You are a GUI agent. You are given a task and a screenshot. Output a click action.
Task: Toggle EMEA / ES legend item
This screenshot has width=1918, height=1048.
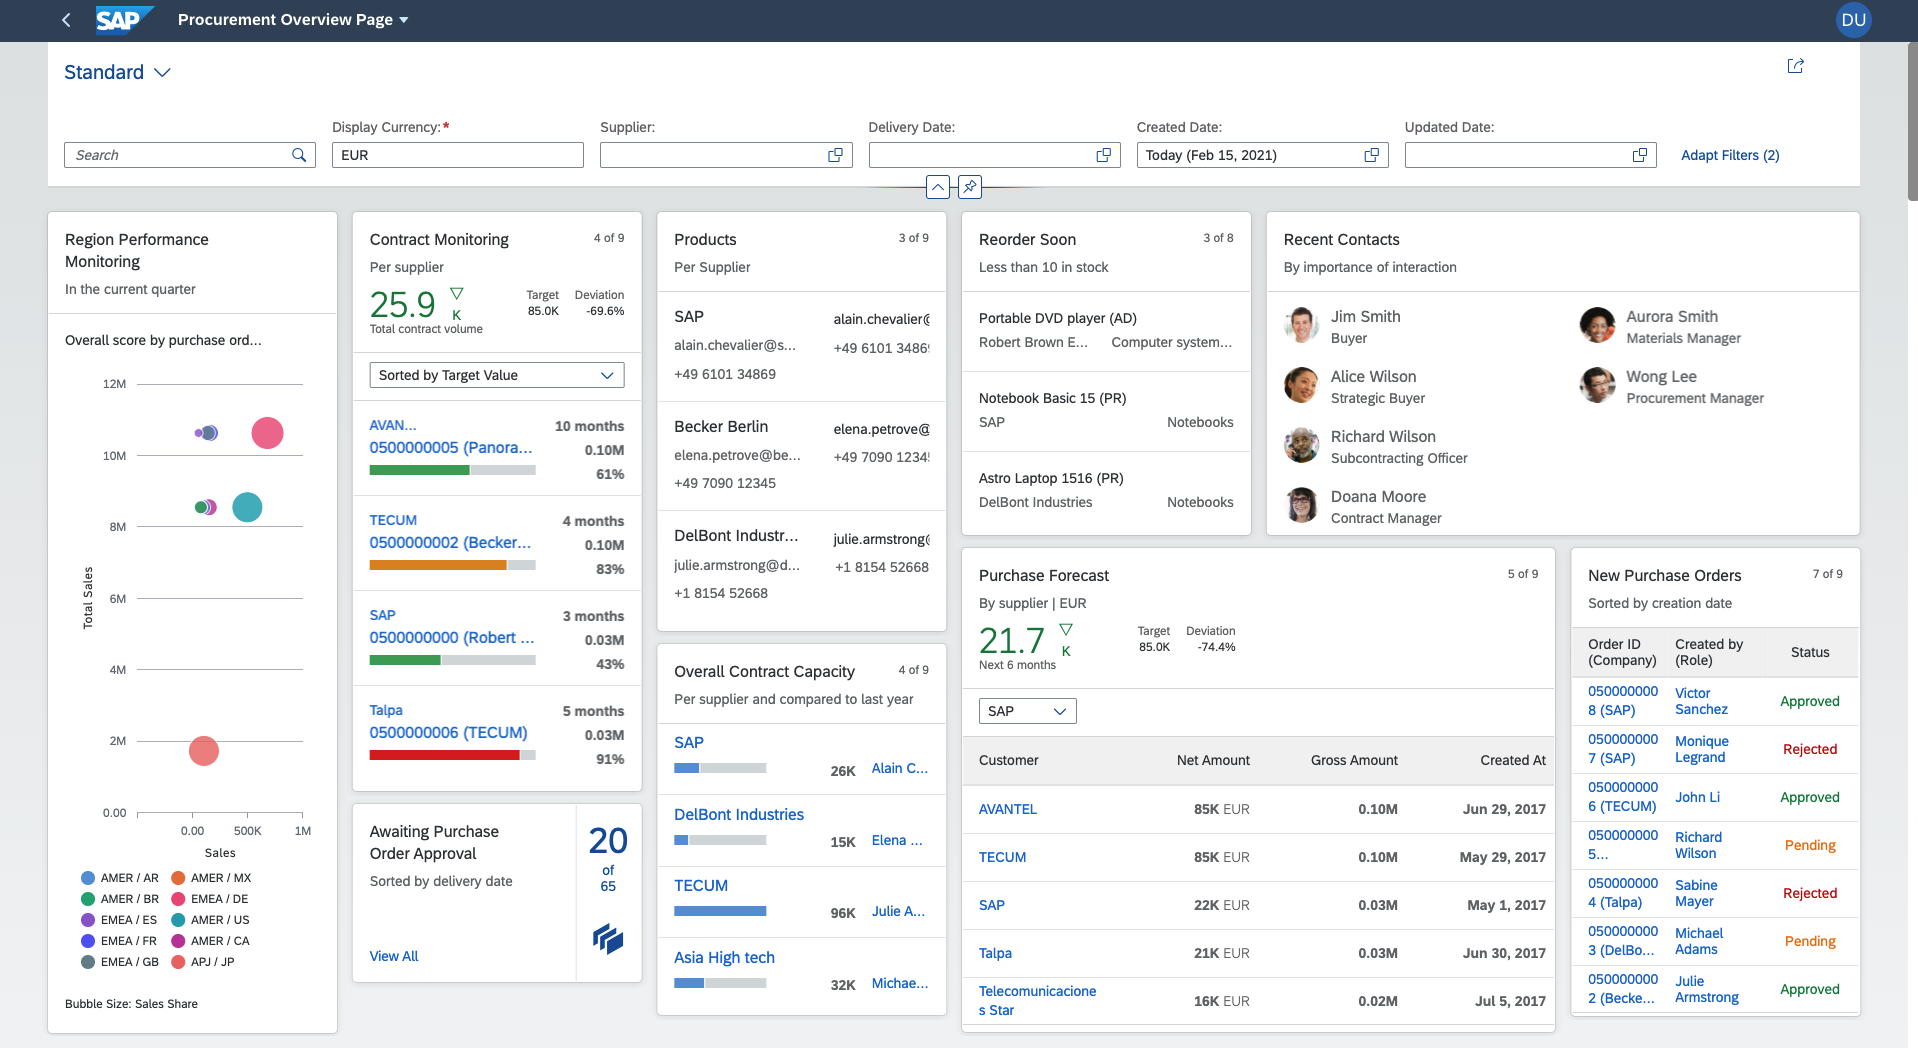[119, 920]
